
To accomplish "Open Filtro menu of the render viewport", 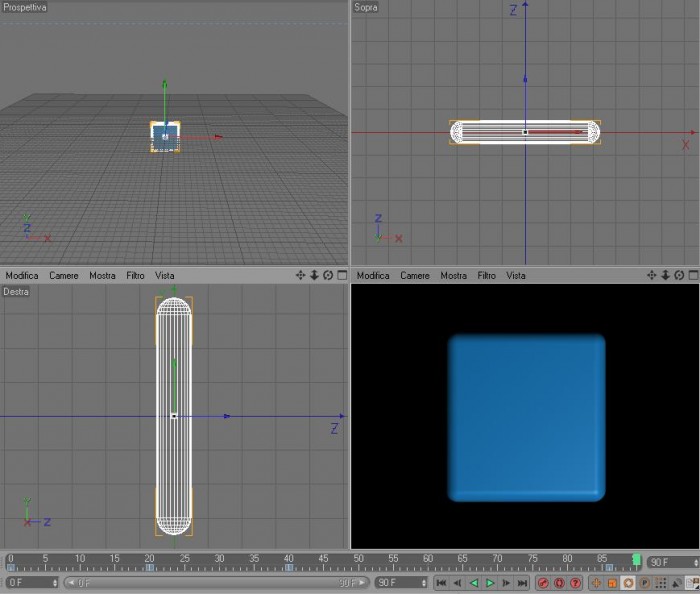I will (x=487, y=275).
